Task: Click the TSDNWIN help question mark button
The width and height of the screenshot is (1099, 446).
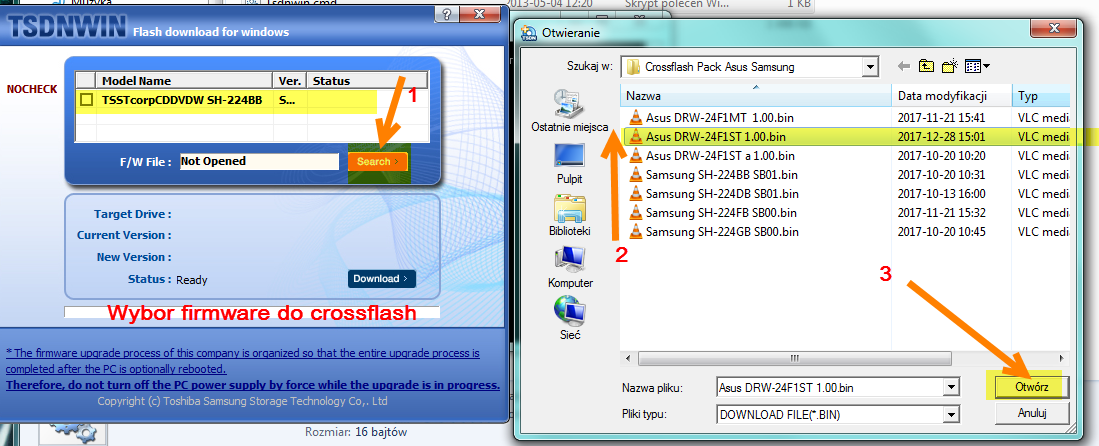Action: [x=448, y=13]
